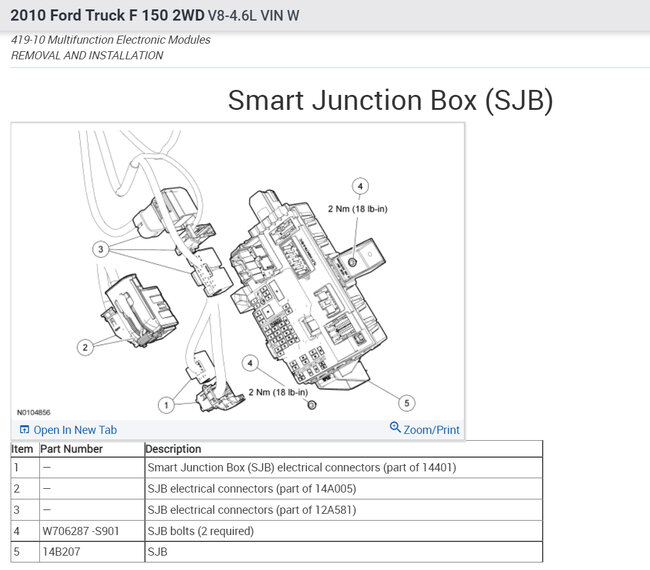Click the '419-10 Multifunction Electronic Modules' text
This screenshot has width=650, height=570.
(111, 40)
